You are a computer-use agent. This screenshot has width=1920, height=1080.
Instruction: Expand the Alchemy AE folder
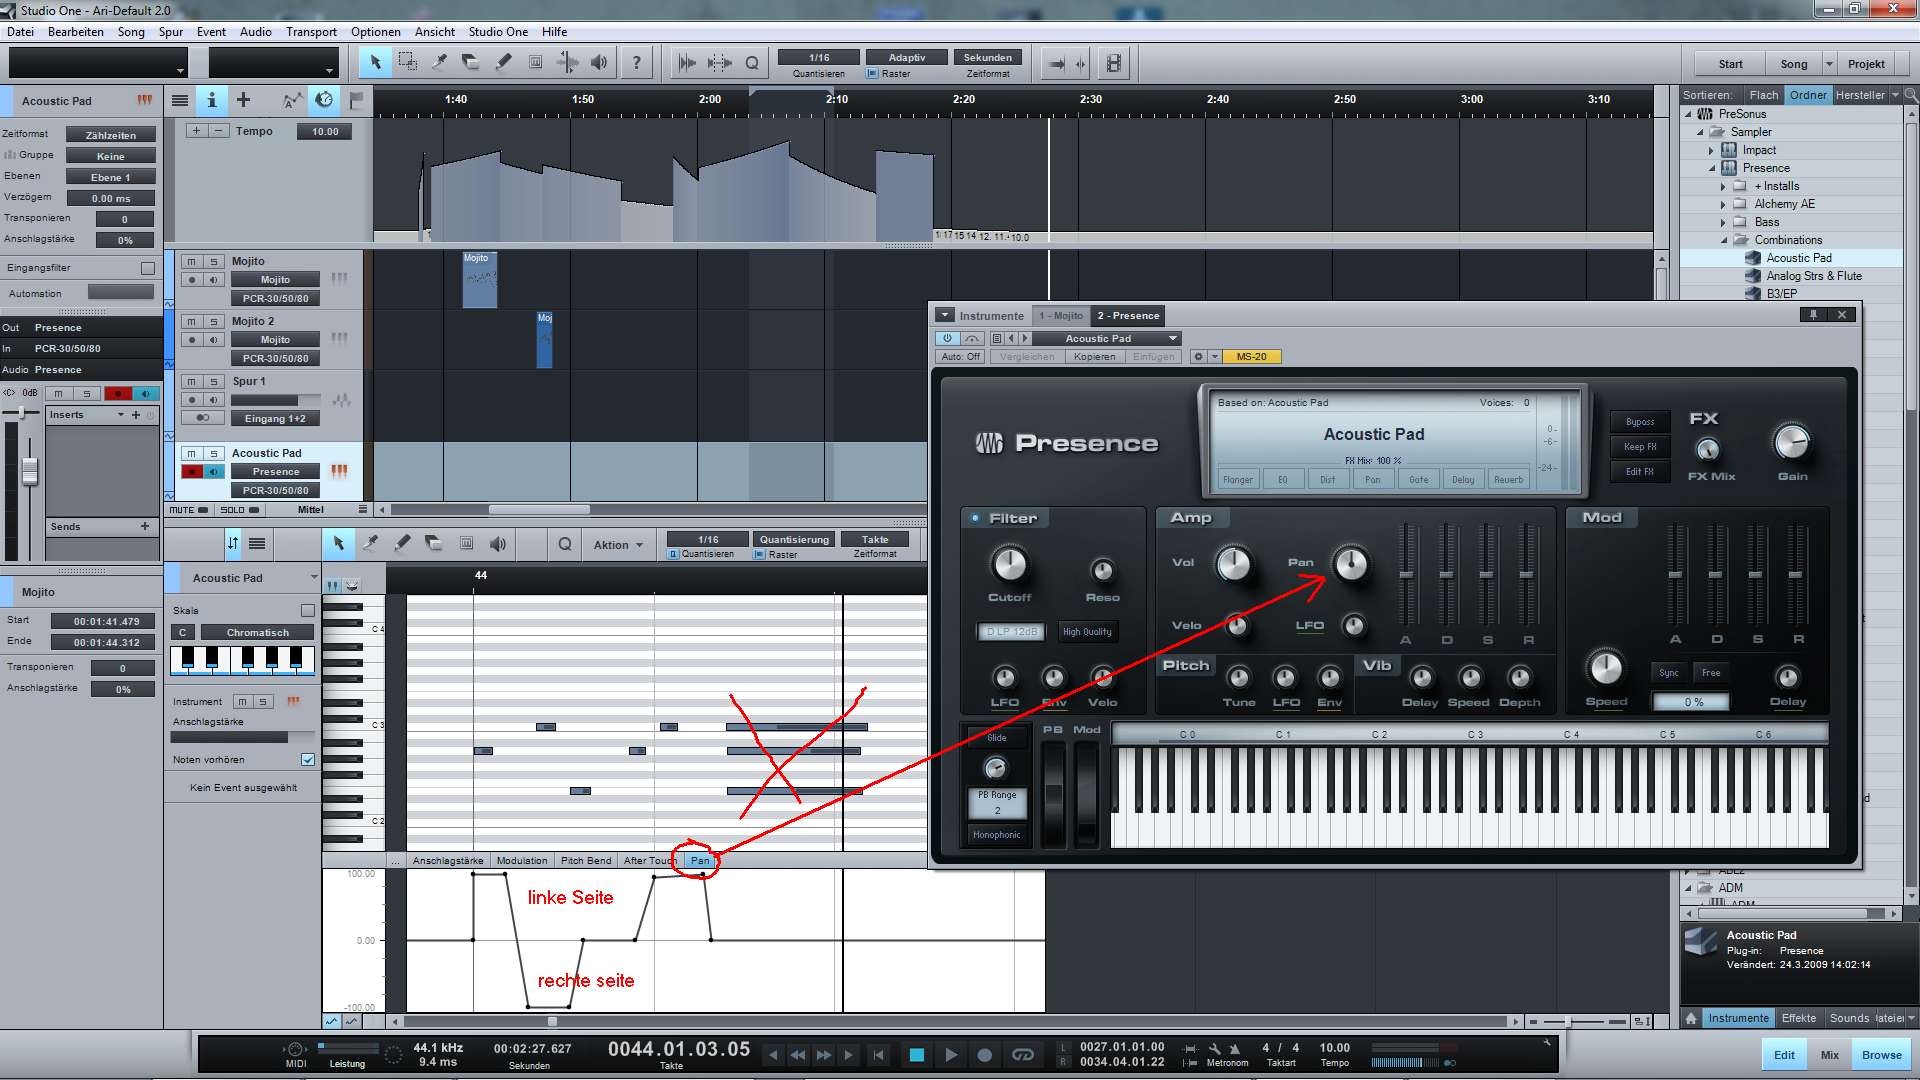(1723, 204)
